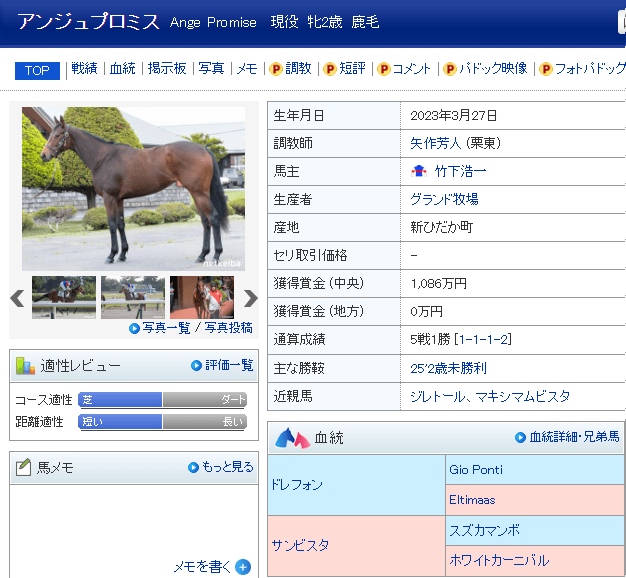This screenshot has width=626, height=578.
Task: Click the premium P icon beside コメント
Action: pos(384,69)
